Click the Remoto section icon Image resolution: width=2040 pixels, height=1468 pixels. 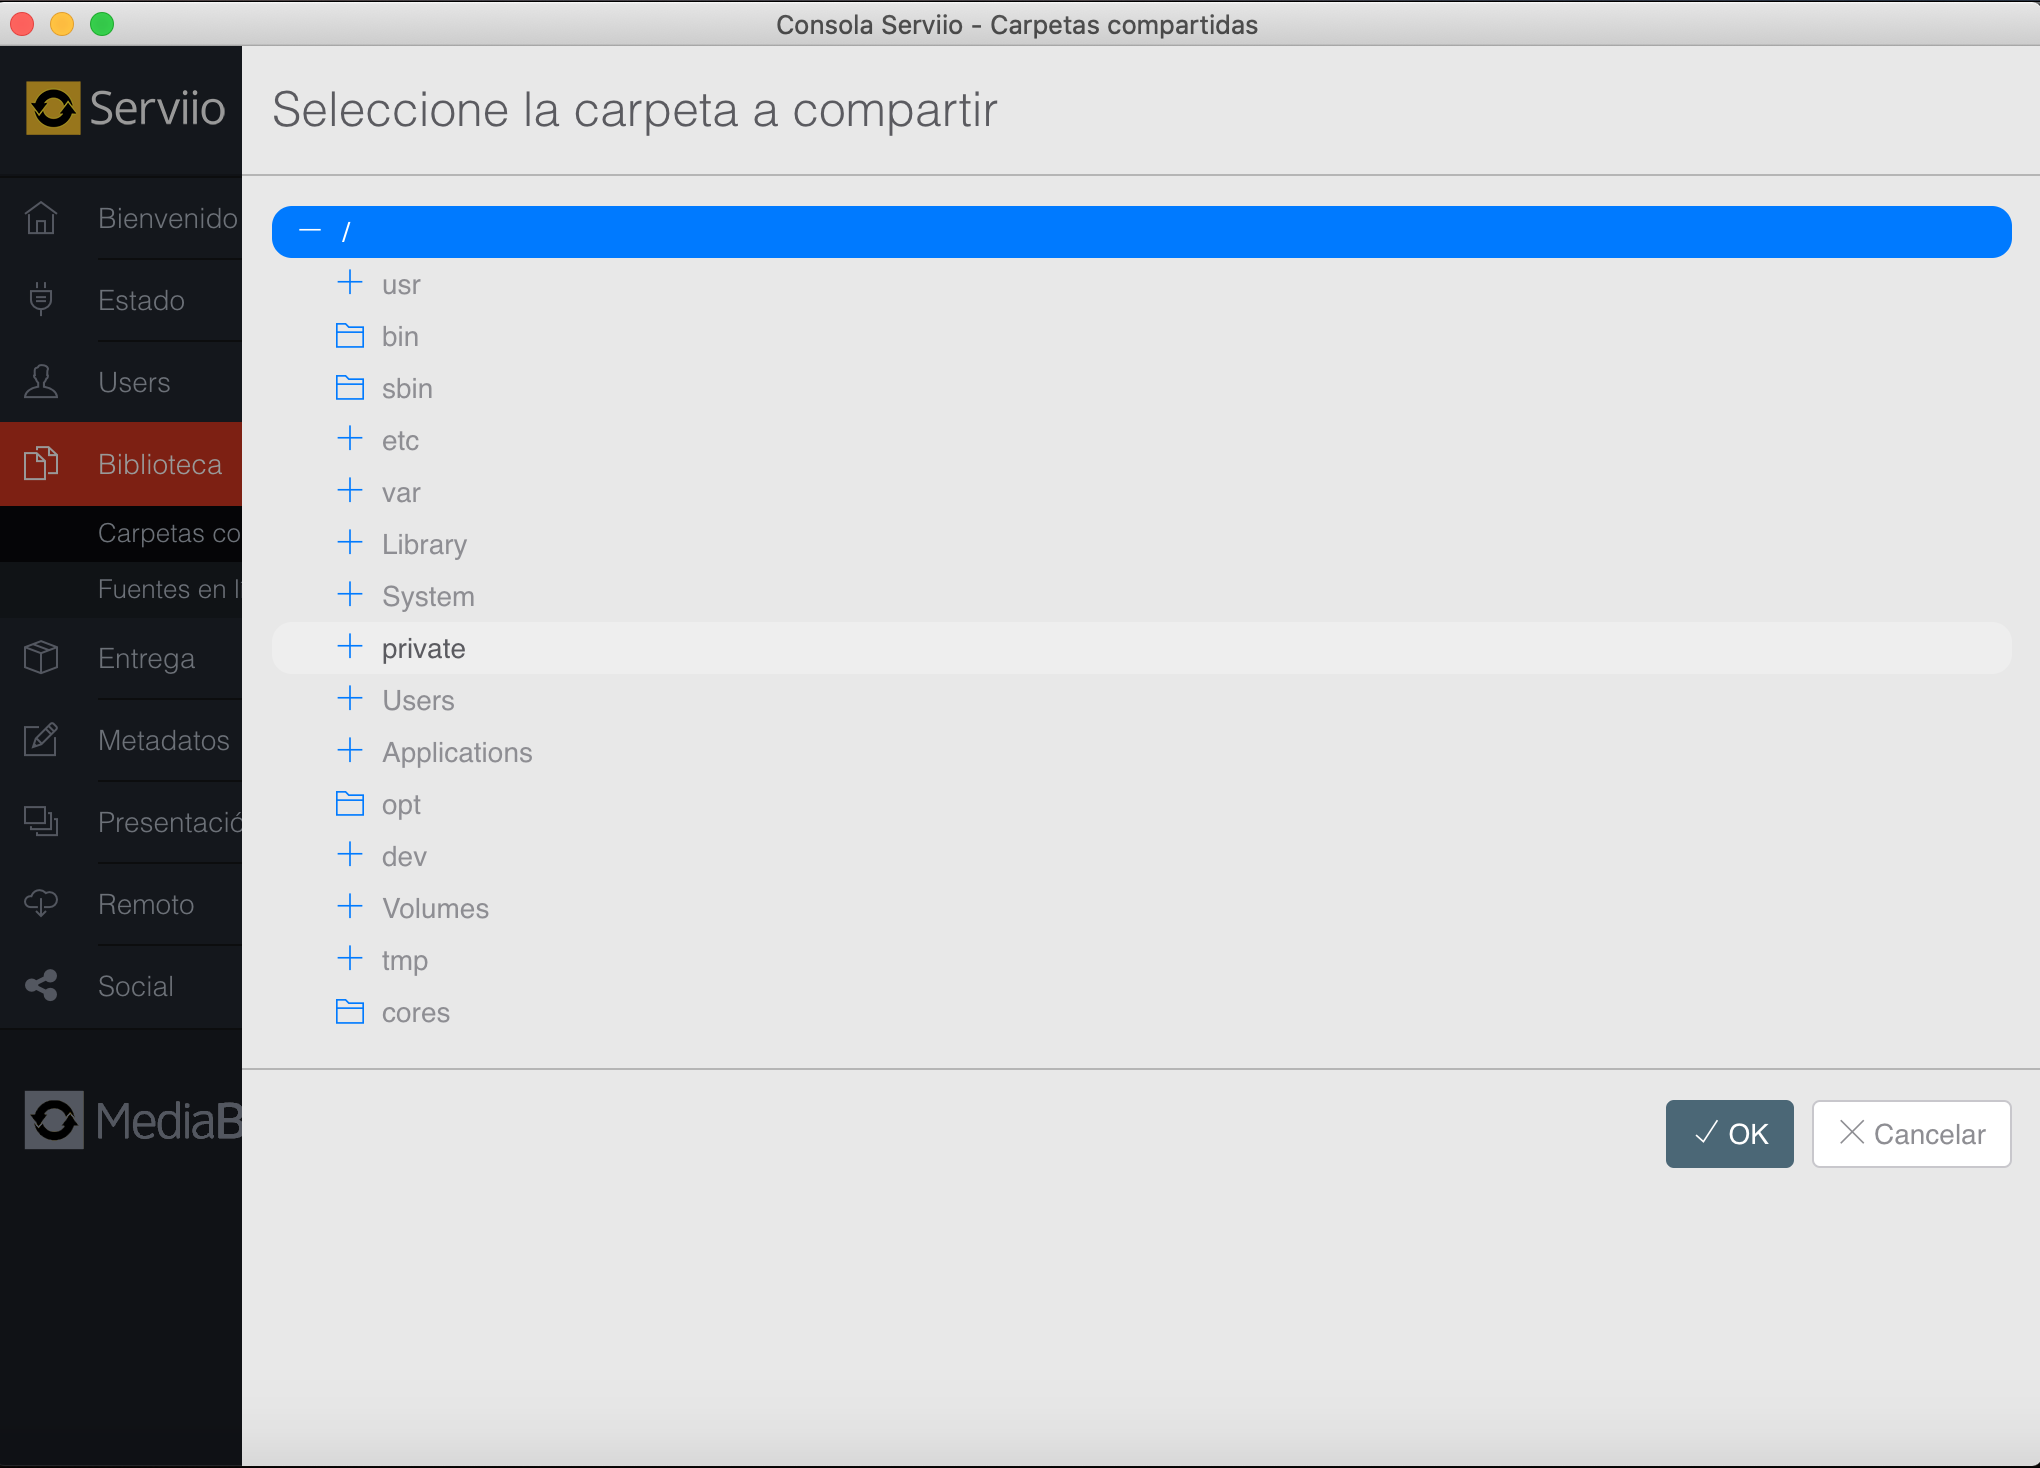click(x=41, y=904)
